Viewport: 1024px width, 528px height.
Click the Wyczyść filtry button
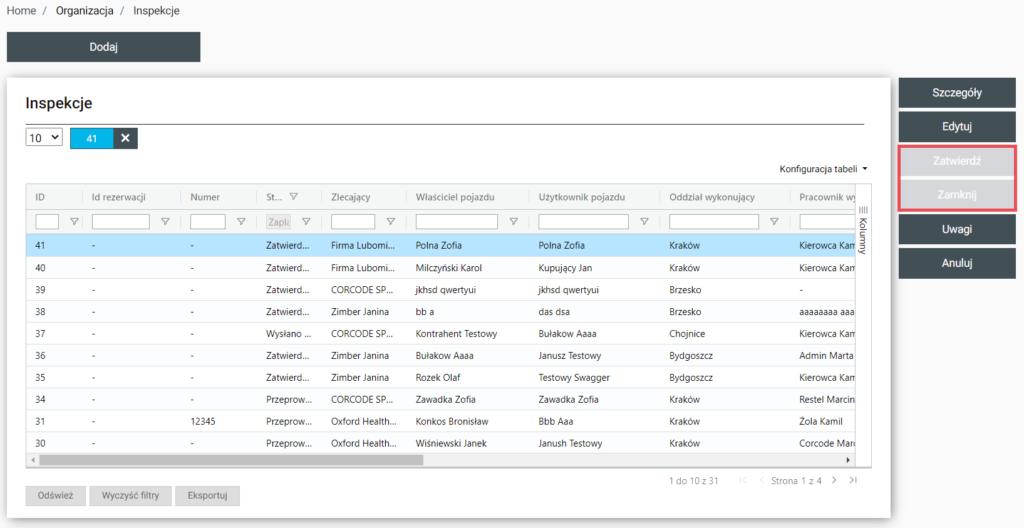point(130,496)
